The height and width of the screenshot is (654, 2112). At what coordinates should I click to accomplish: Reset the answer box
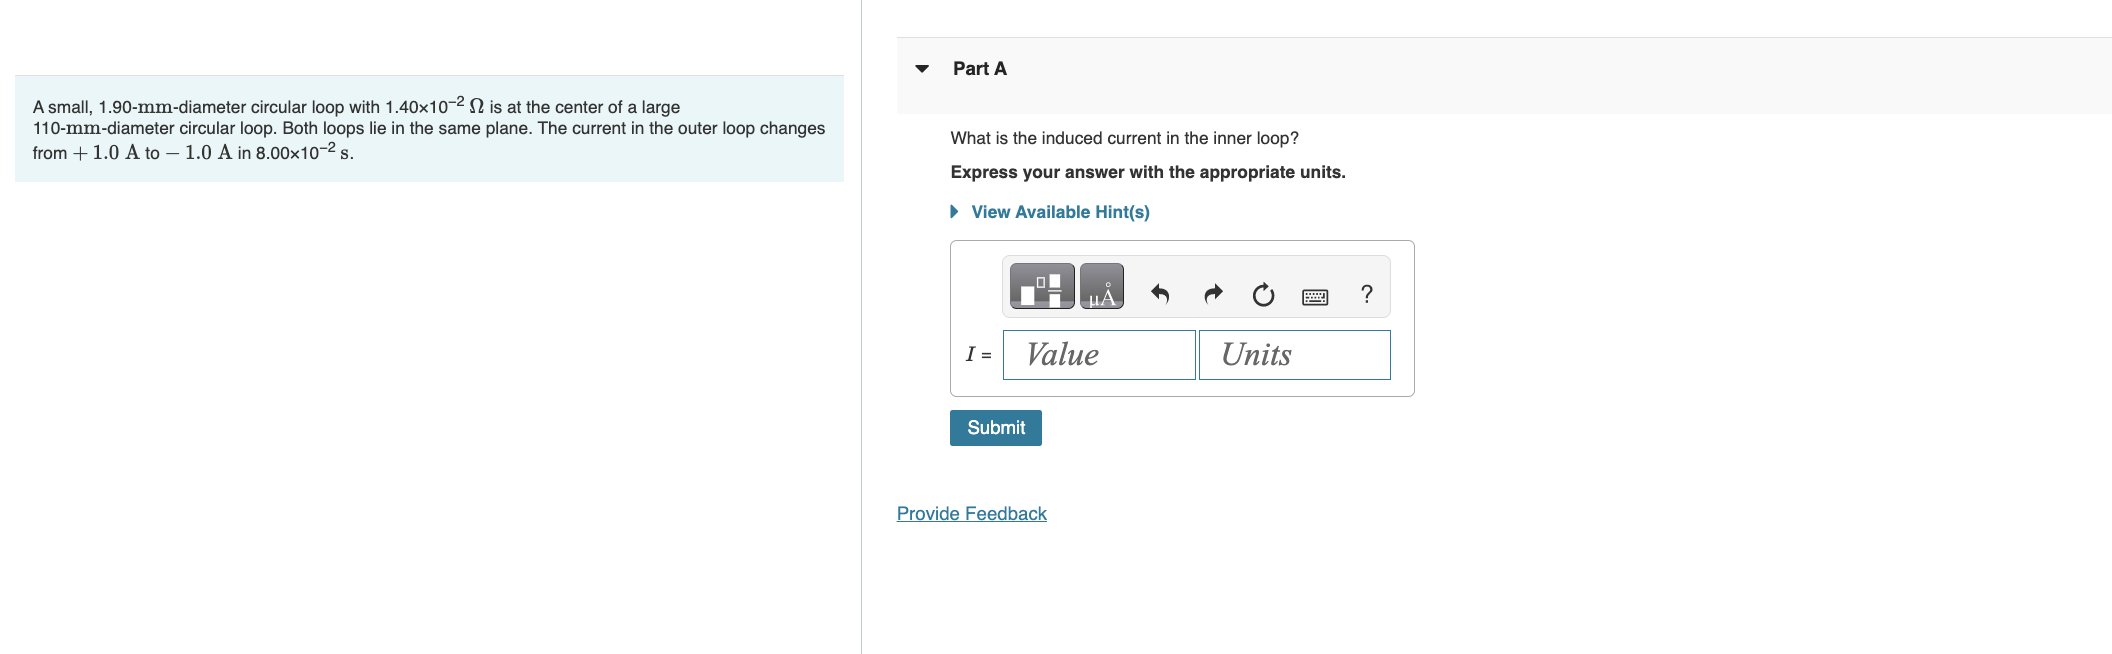tap(1264, 294)
